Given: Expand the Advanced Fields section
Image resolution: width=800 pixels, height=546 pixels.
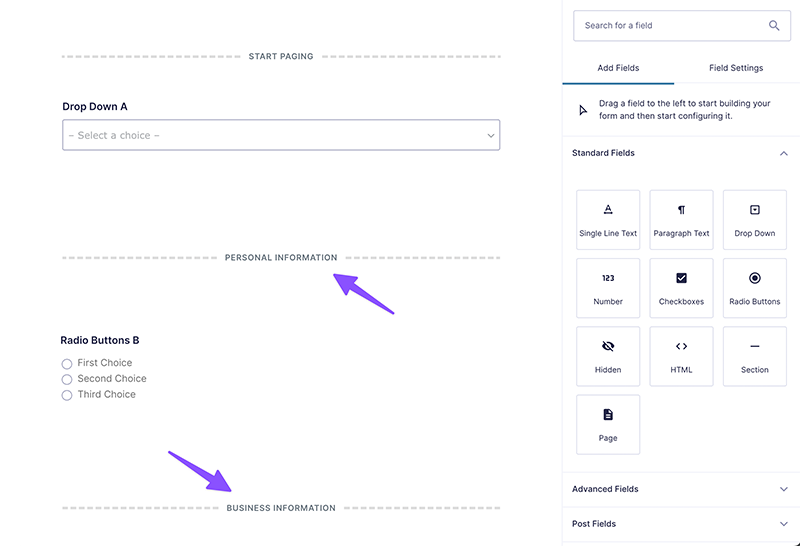Looking at the screenshot, I should point(681,489).
